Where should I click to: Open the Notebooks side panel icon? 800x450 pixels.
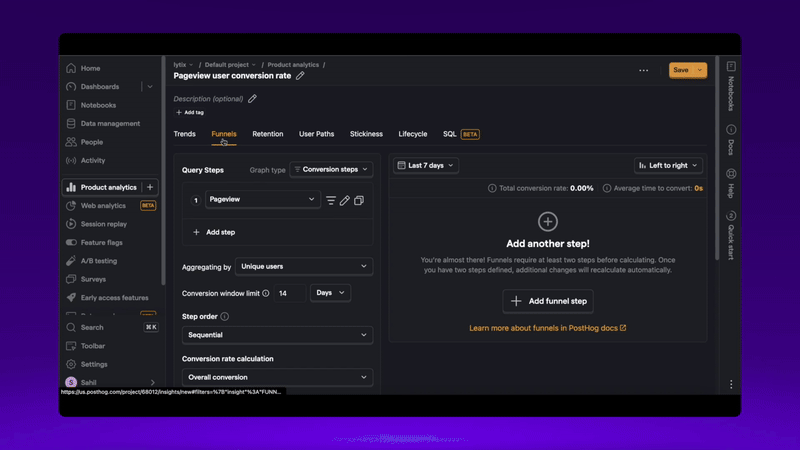tap(731, 67)
